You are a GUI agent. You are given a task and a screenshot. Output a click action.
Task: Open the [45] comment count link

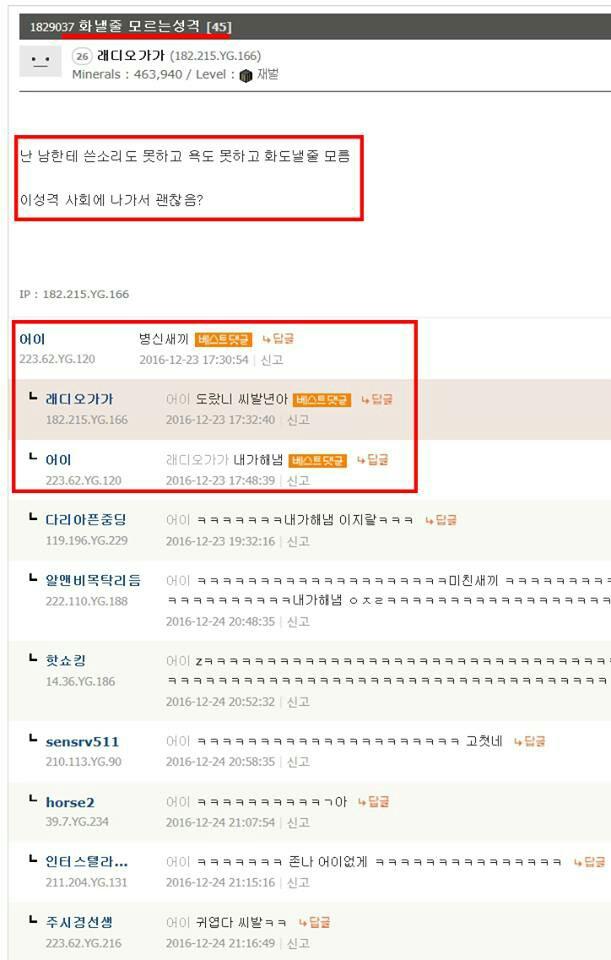[219, 27]
